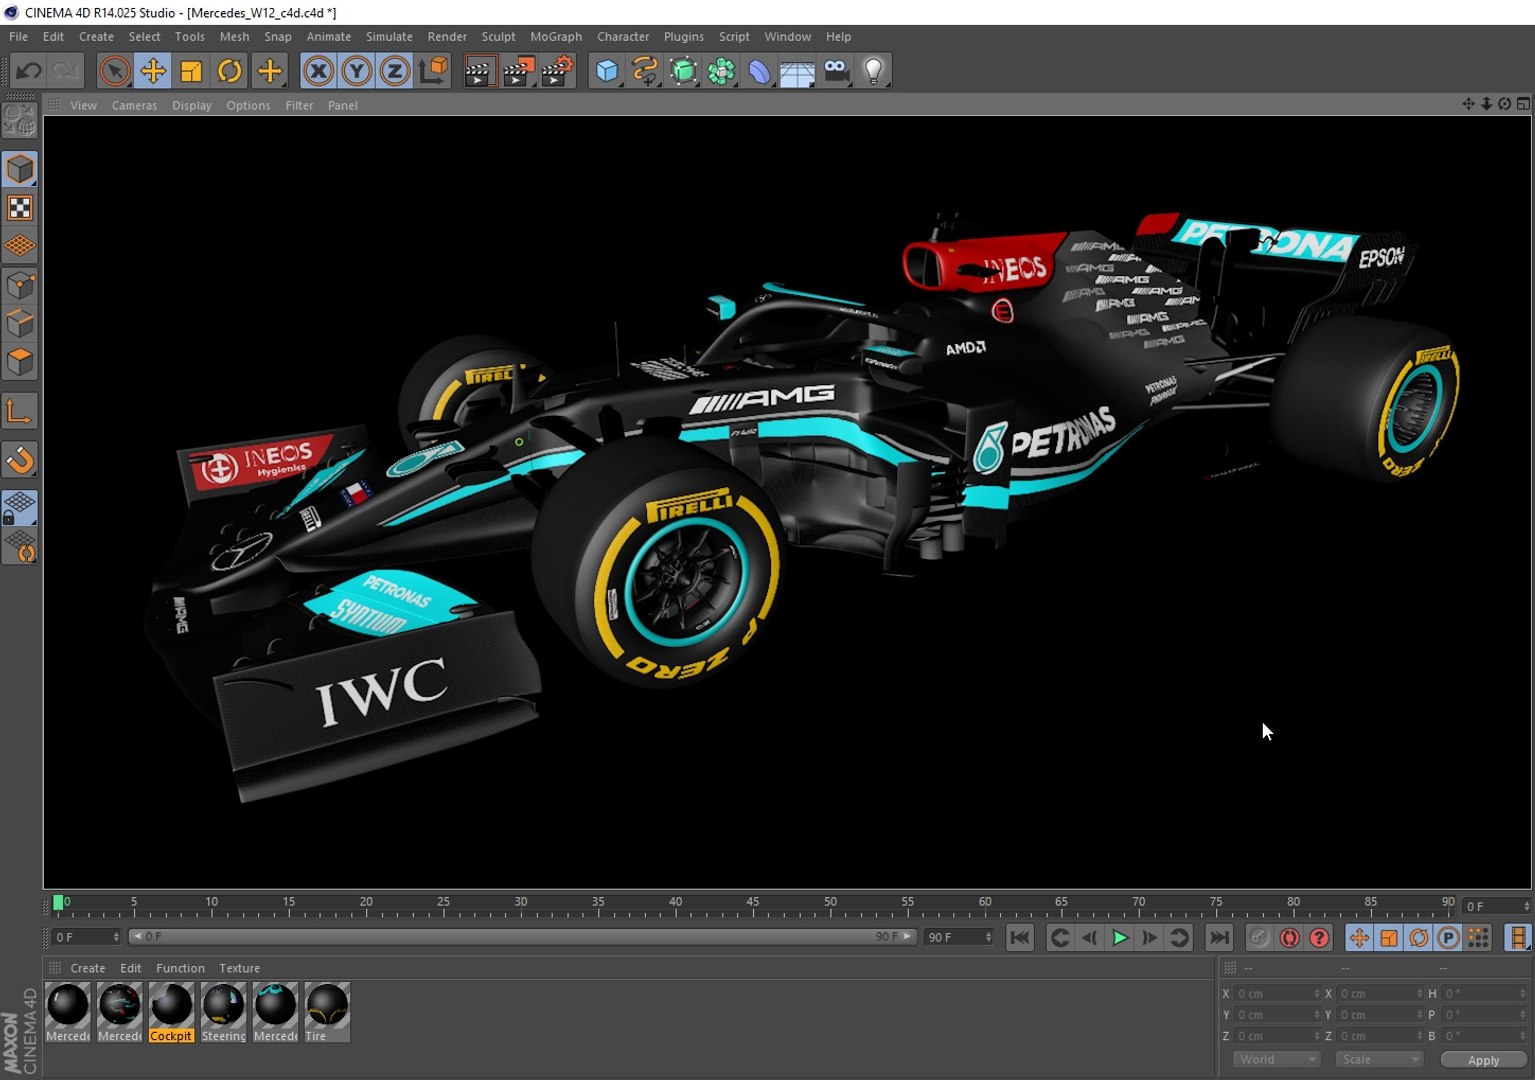The height and width of the screenshot is (1080, 1535).
Task: Switch to Points mode
Action: [x=20, y=286]
